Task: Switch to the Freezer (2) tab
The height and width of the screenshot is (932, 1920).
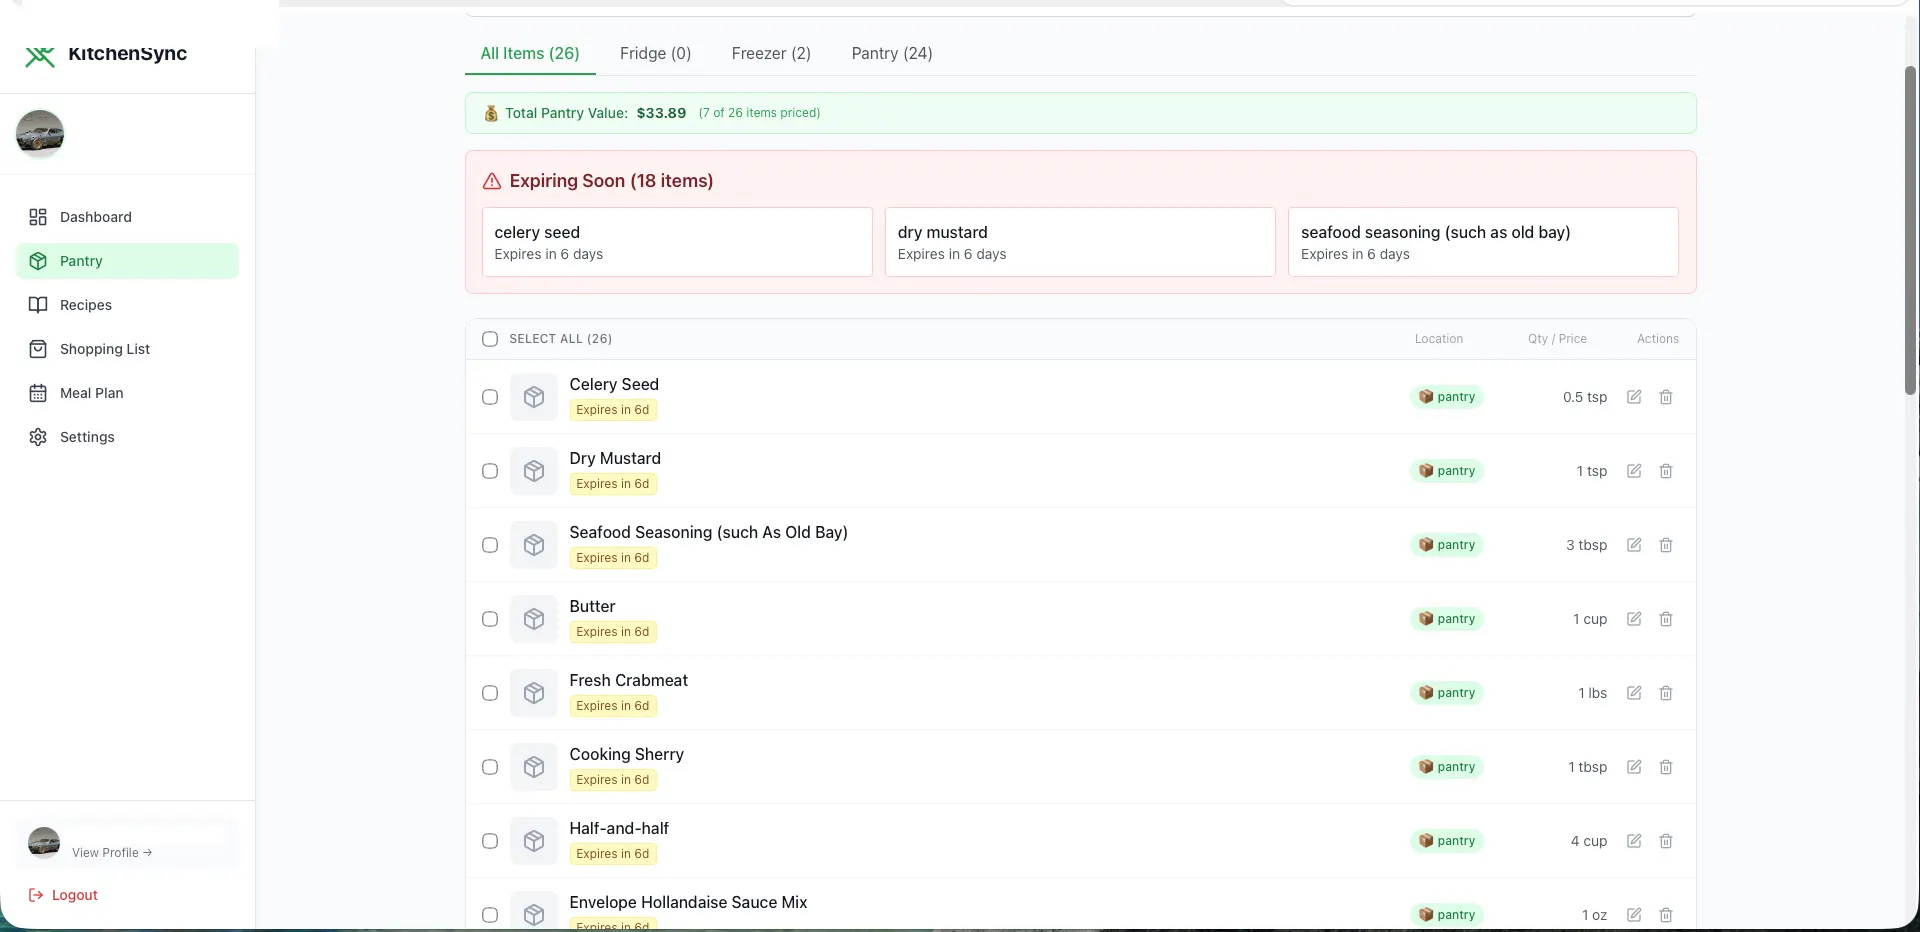Action: click(771, 54)
